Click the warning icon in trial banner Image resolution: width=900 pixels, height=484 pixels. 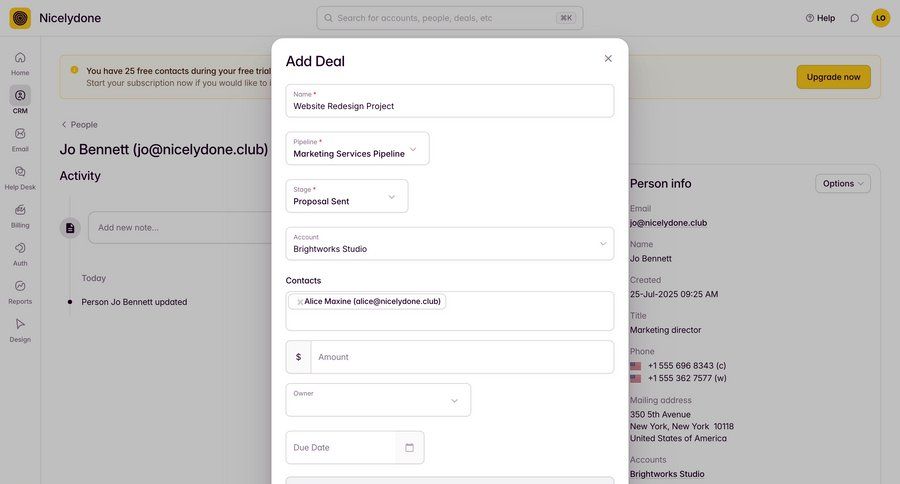[74, 70]
